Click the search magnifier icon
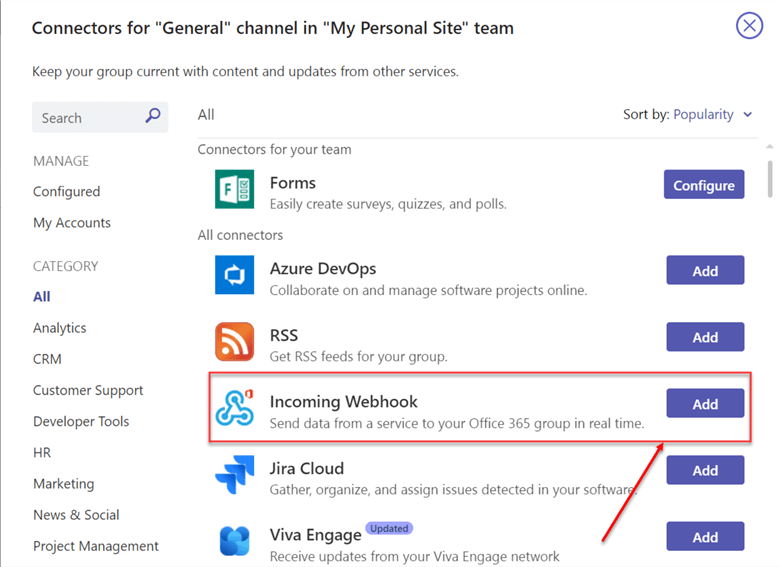780x567 pixels. point(153,116)
